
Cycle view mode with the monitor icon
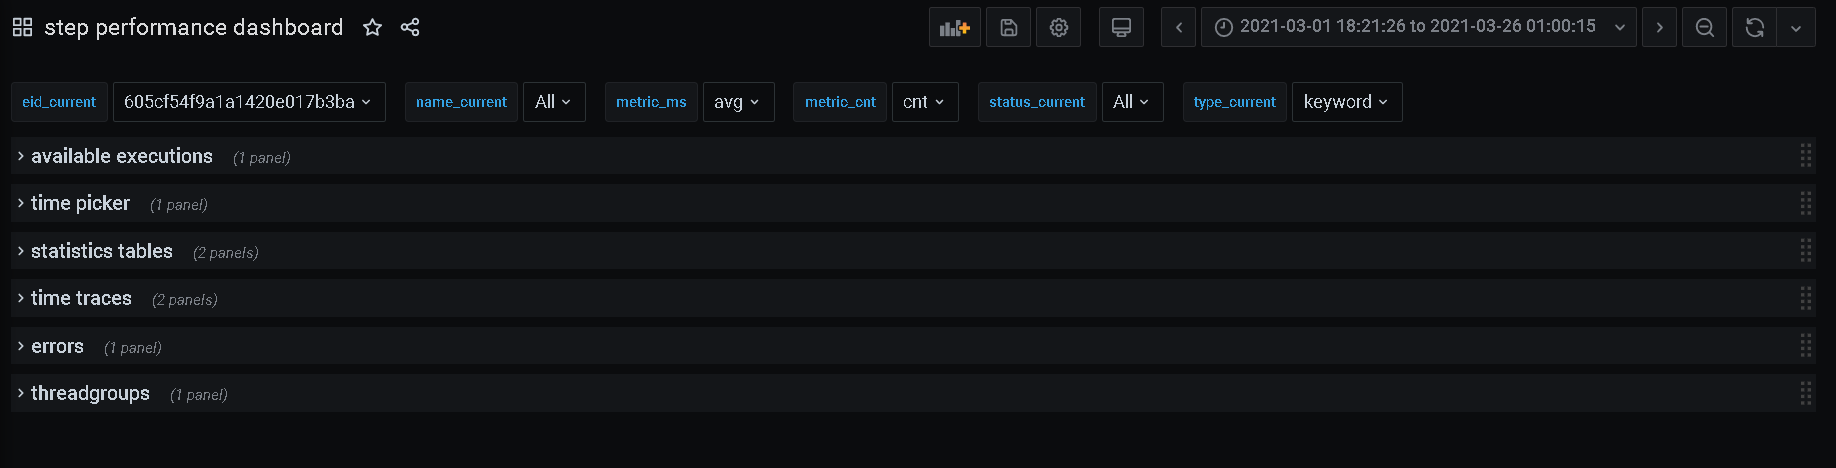pos(1121,27)
